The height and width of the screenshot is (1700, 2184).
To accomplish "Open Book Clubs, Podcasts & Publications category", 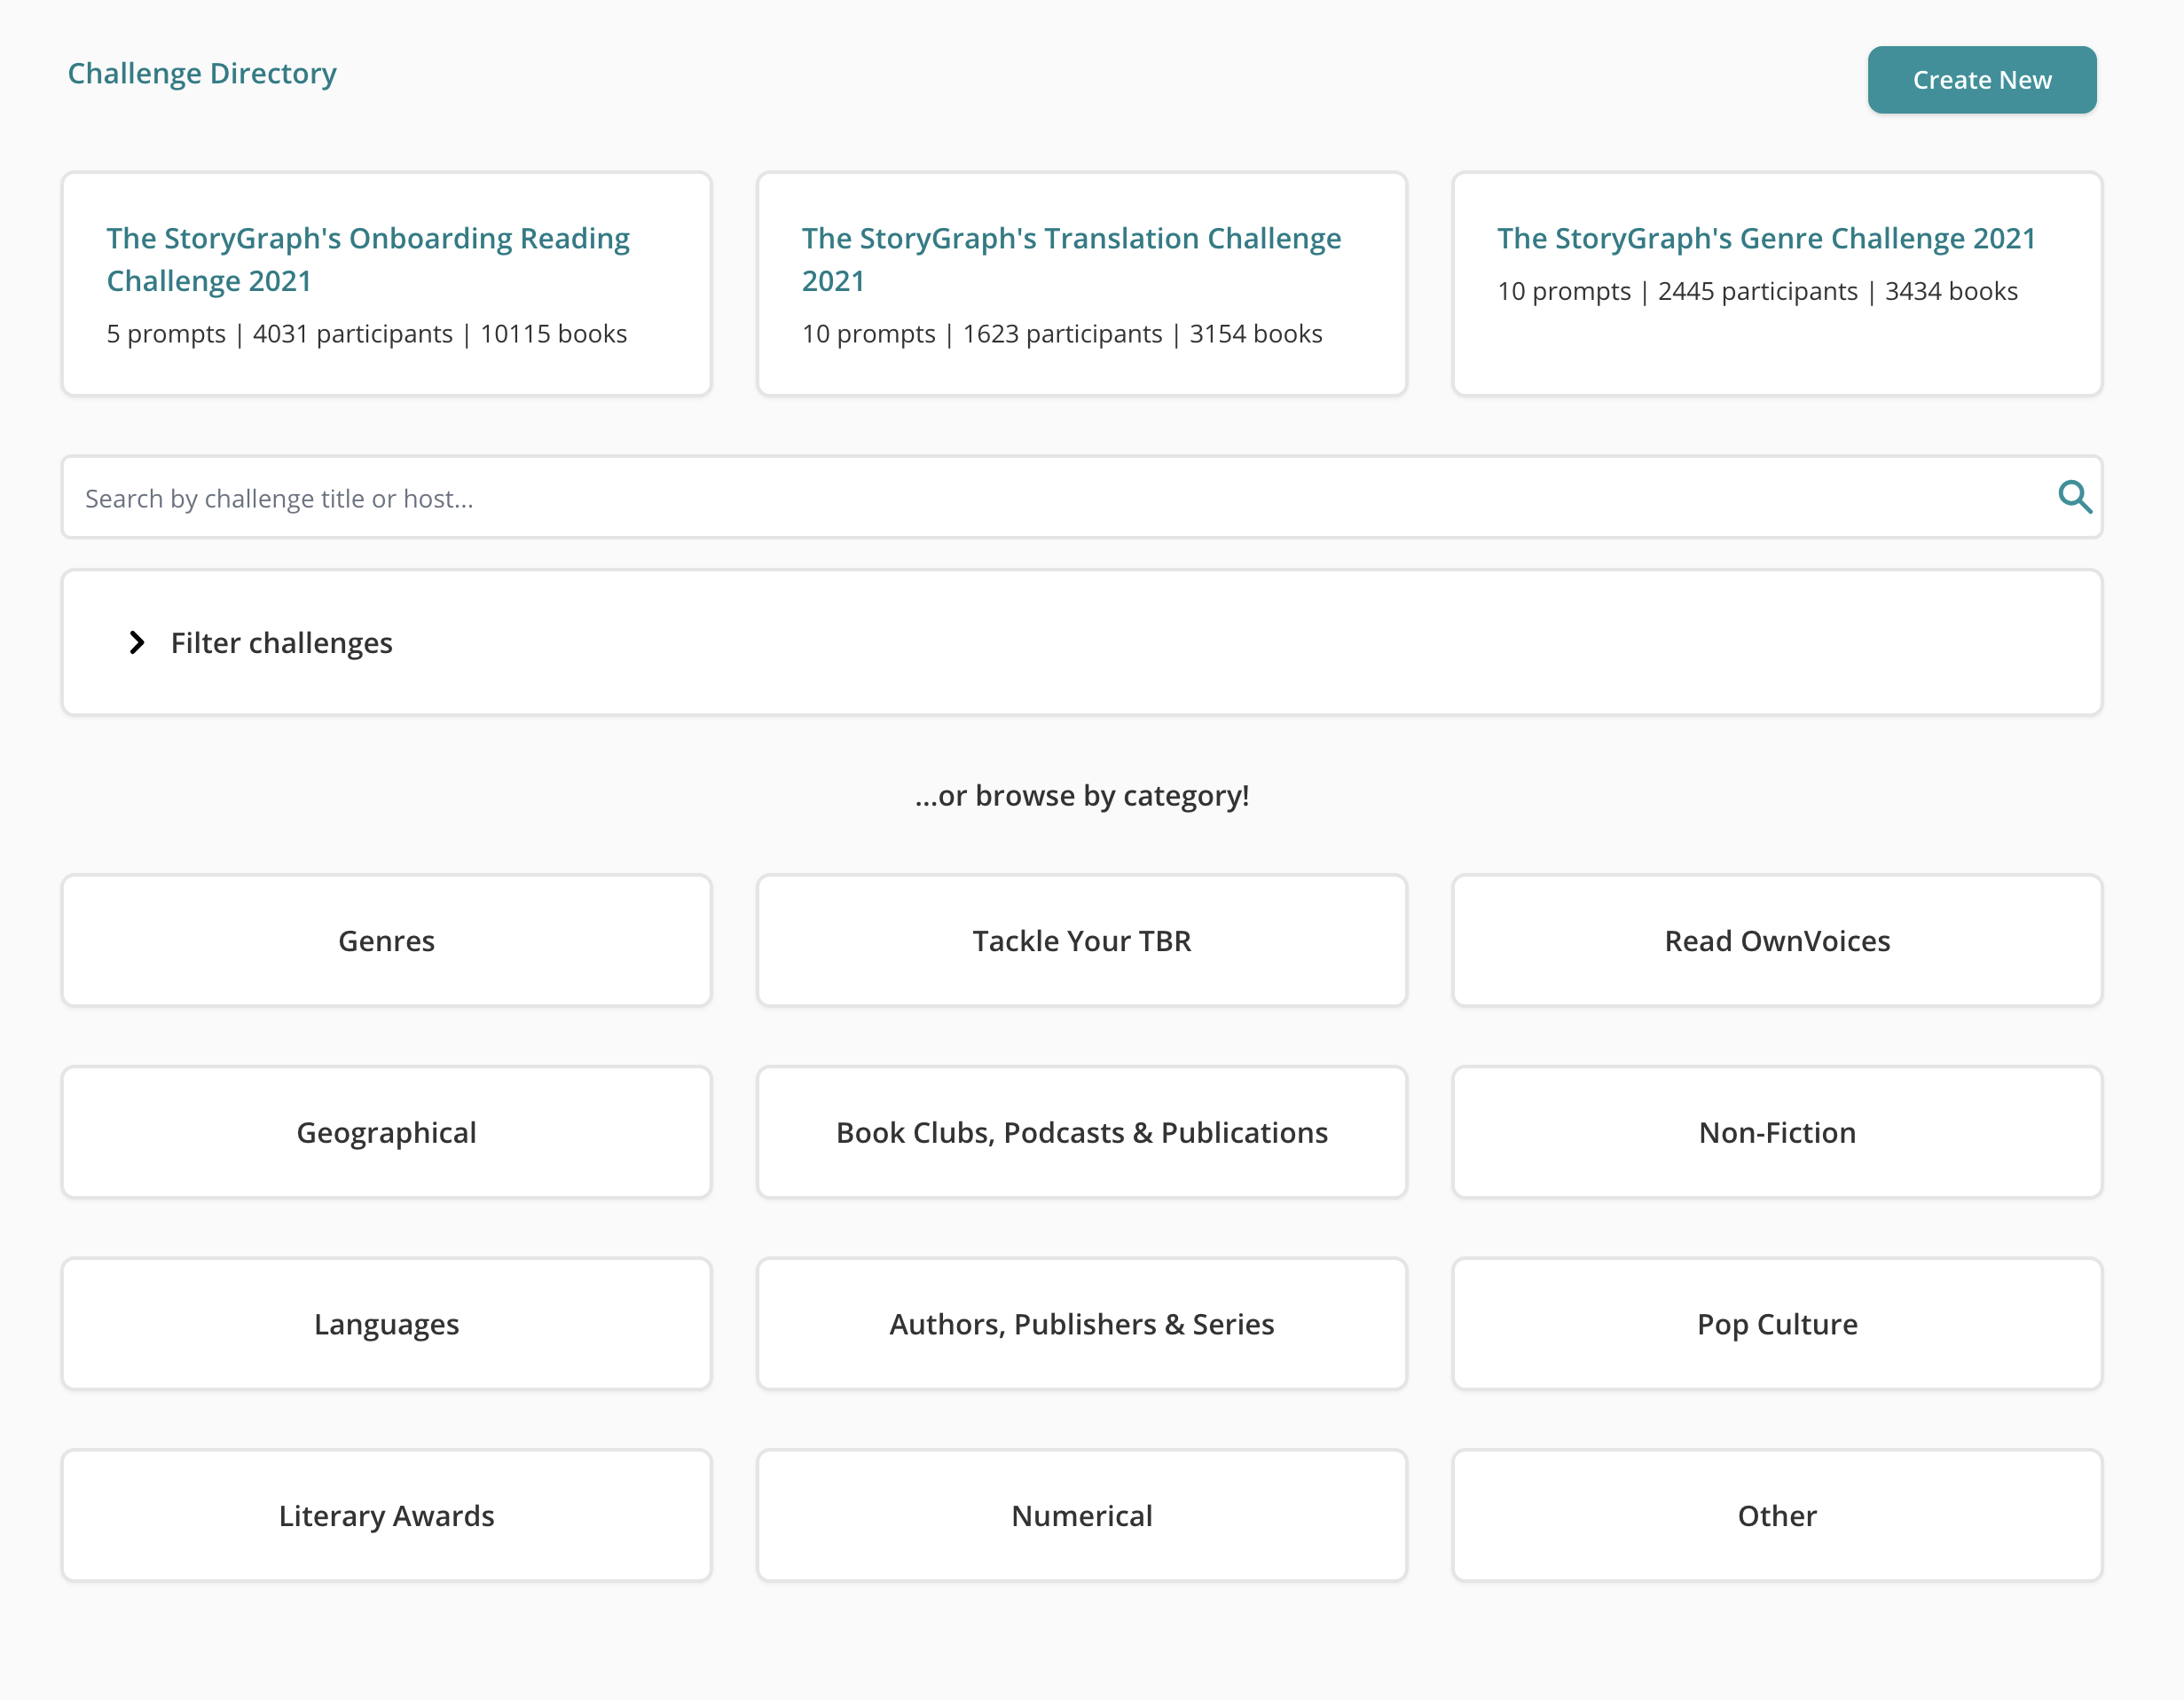I will tap(1081, 1132).
